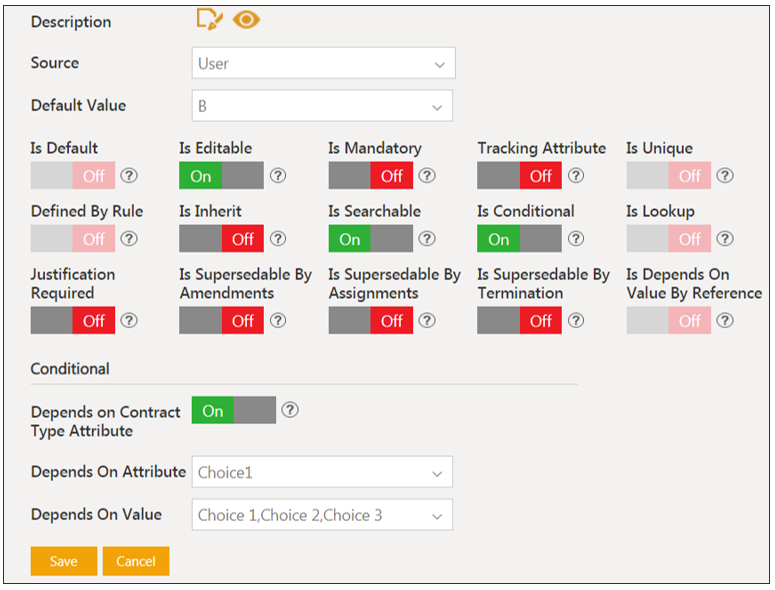Show help for Justification Required
Screen dimensions: 775x590
pos(129,321)
